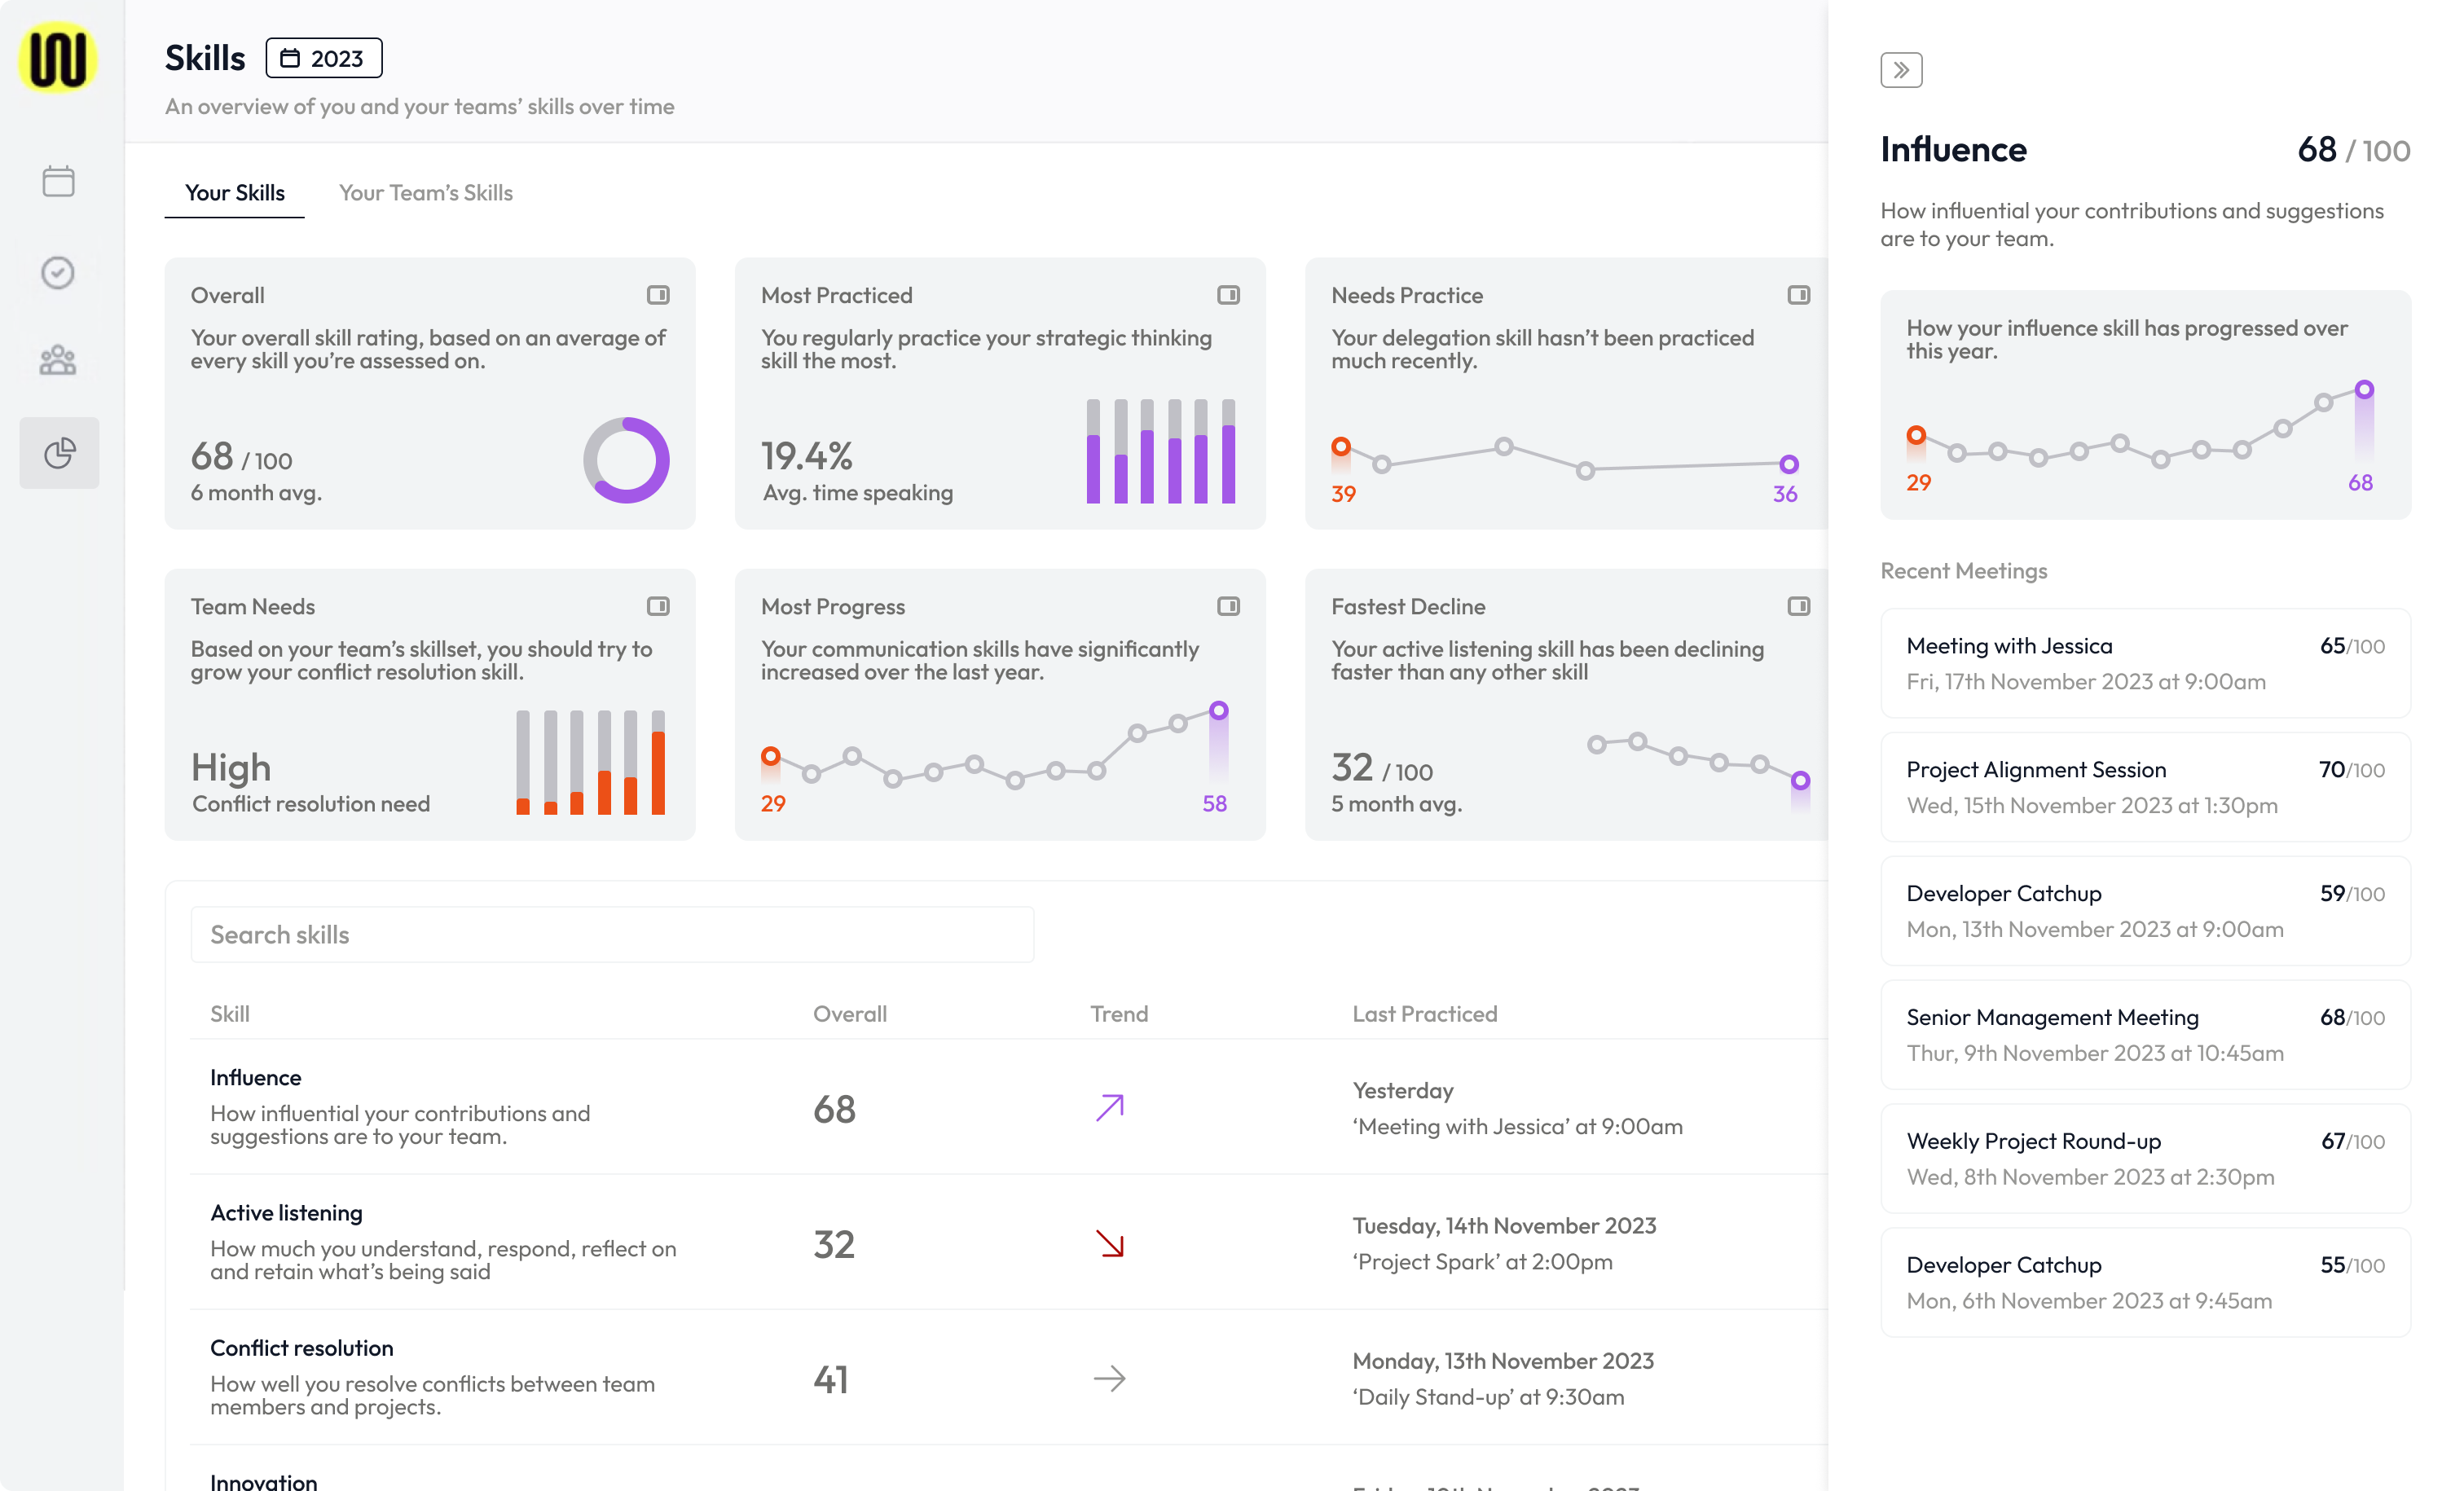Switch to Your Team's Skills tab
The image size is (2464, 1491).
[425, 193]
